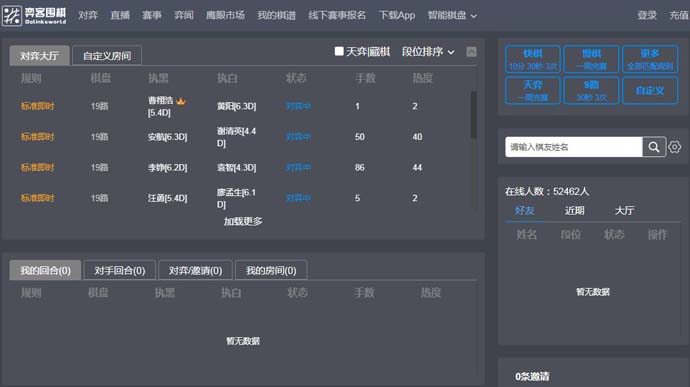Switch to the 大厅 tab in online list
690x387 pixels.
[x=624, y=210]
